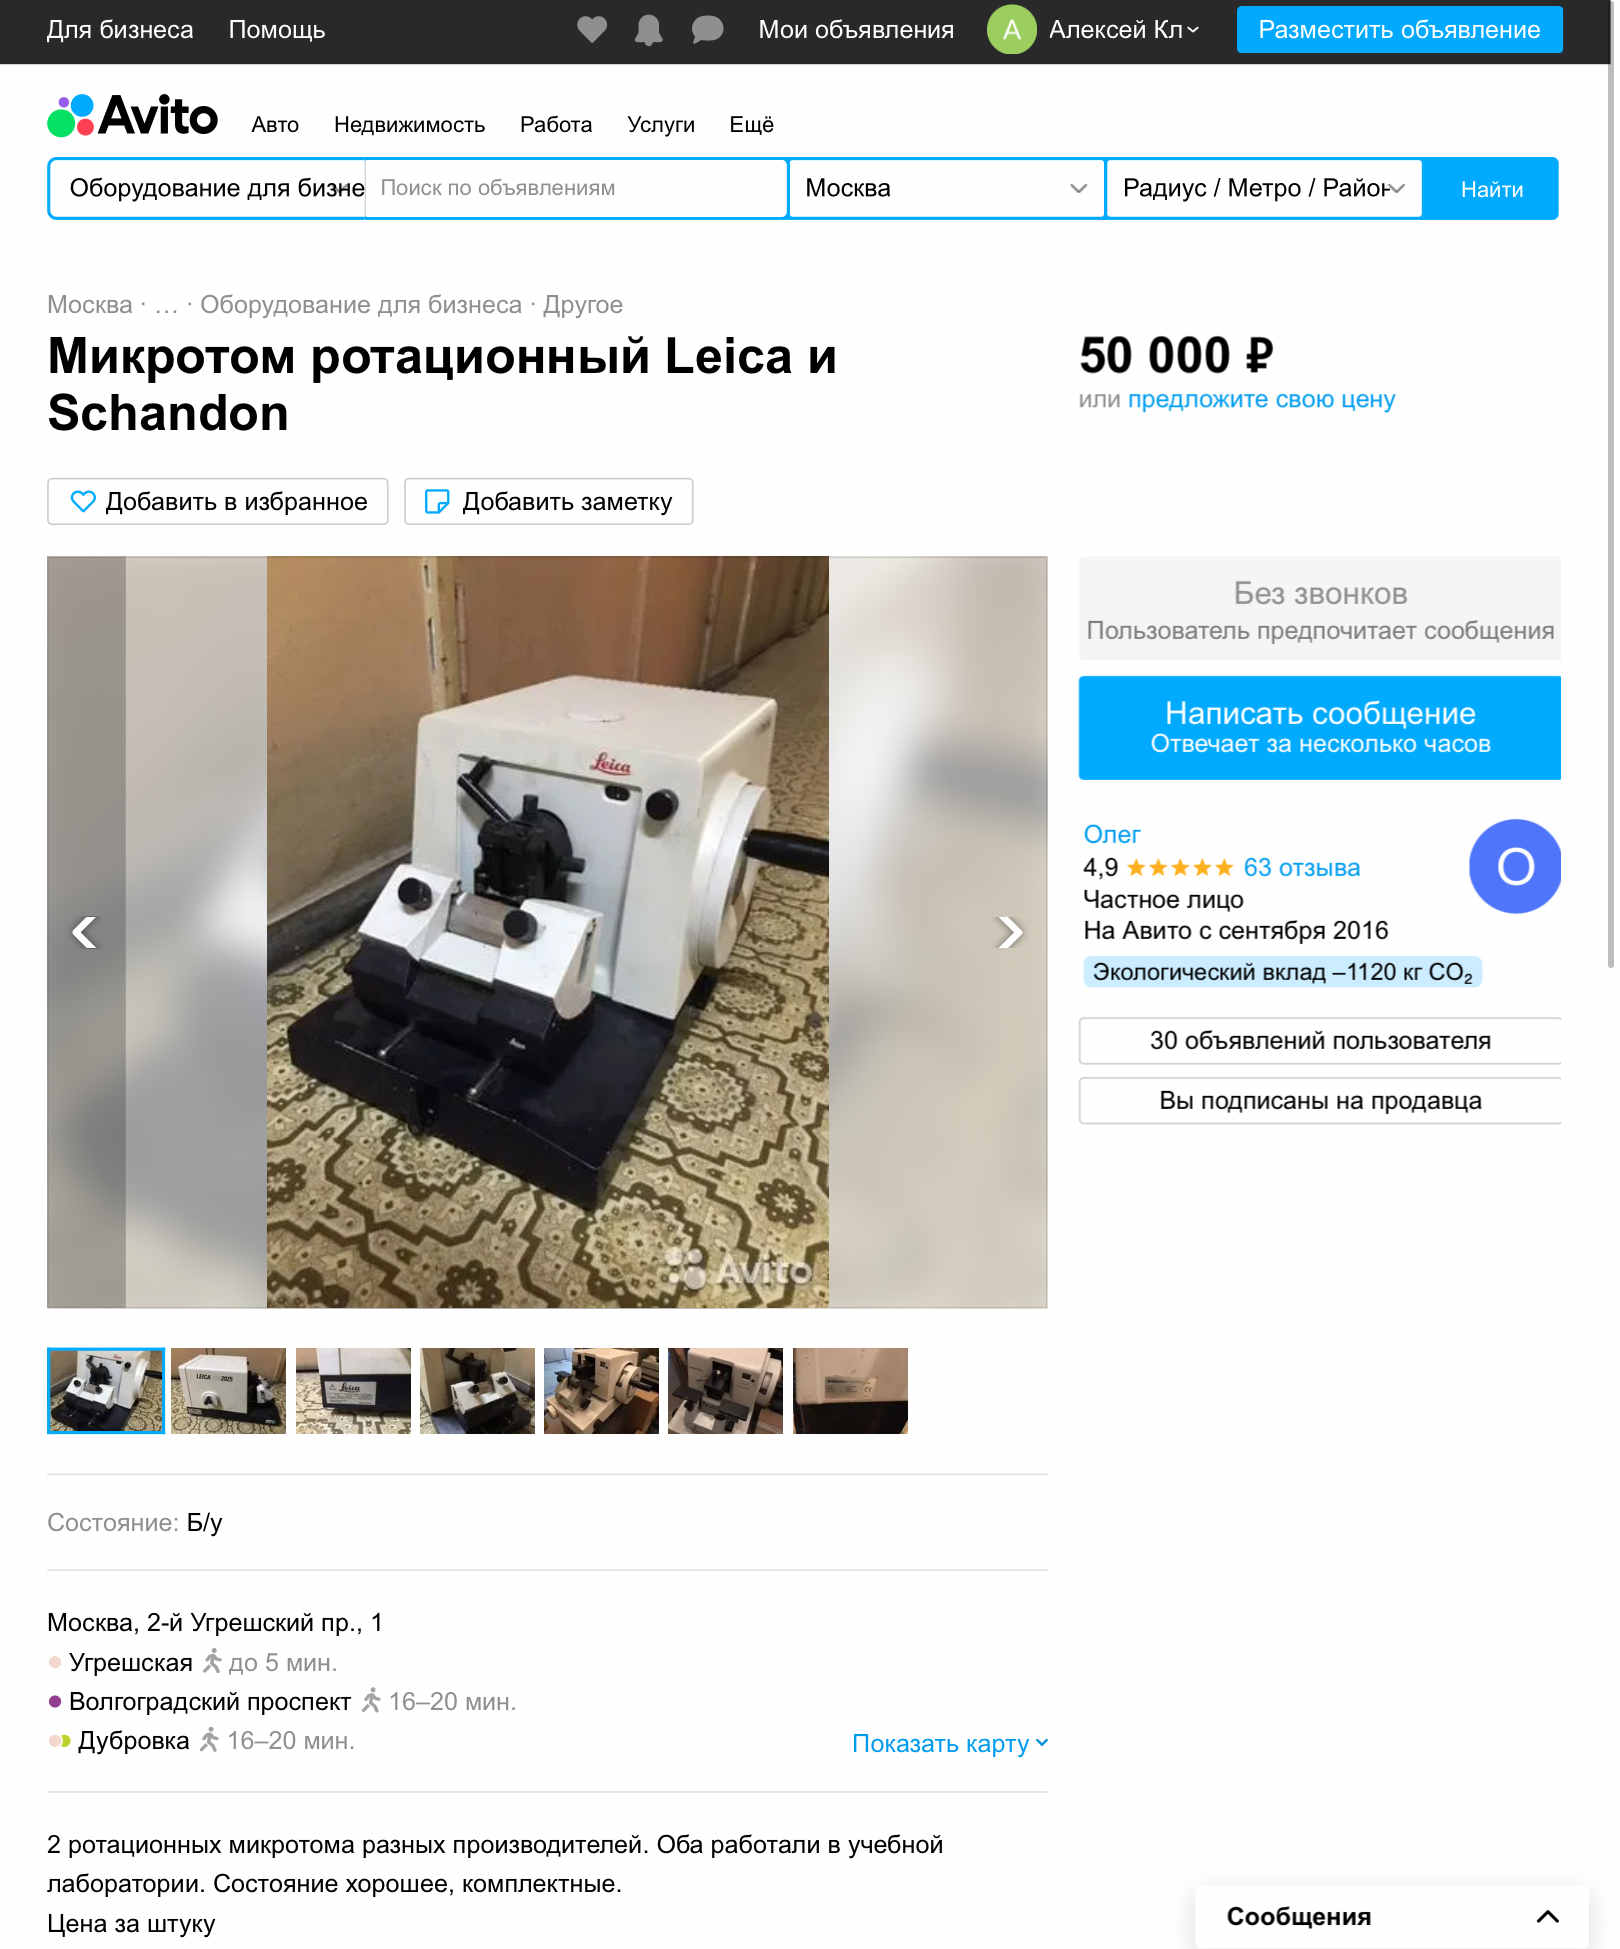Image resolution: width=1620 pixels, height=1949 pixels.
Task: Open favorites heart icon in top bar
Action: pos(593,30)
